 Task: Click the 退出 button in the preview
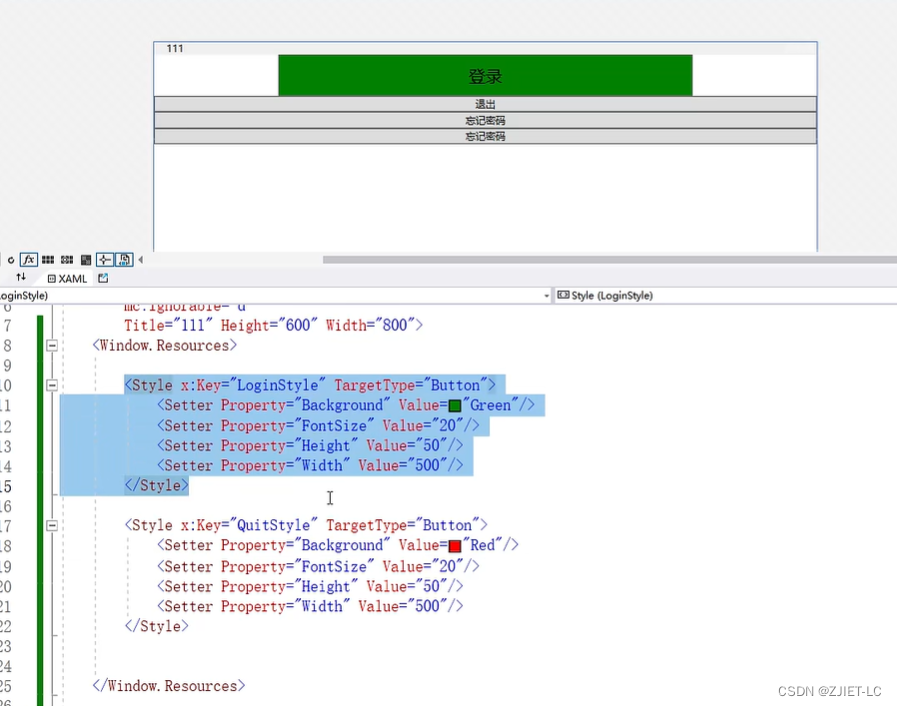(485, 103)
